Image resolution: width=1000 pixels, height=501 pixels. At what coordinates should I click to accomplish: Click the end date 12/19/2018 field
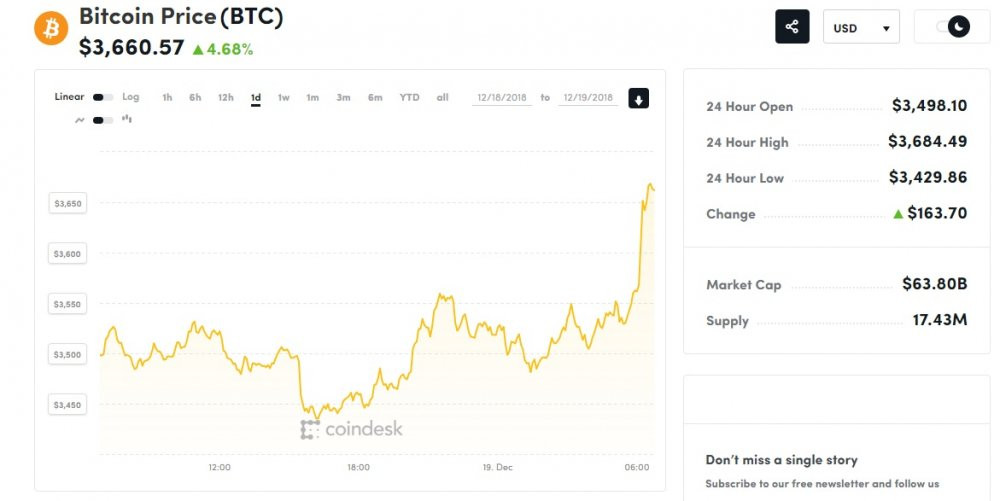pos(587,98)
